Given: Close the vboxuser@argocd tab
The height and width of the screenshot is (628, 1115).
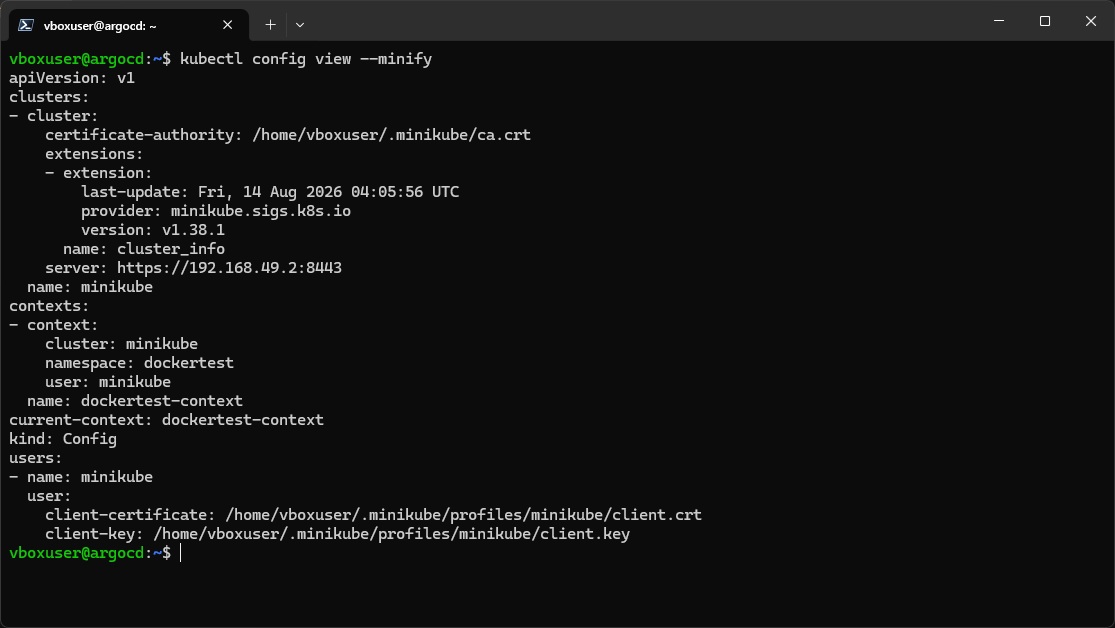Looking at the screenshot, I should (228, 25).
